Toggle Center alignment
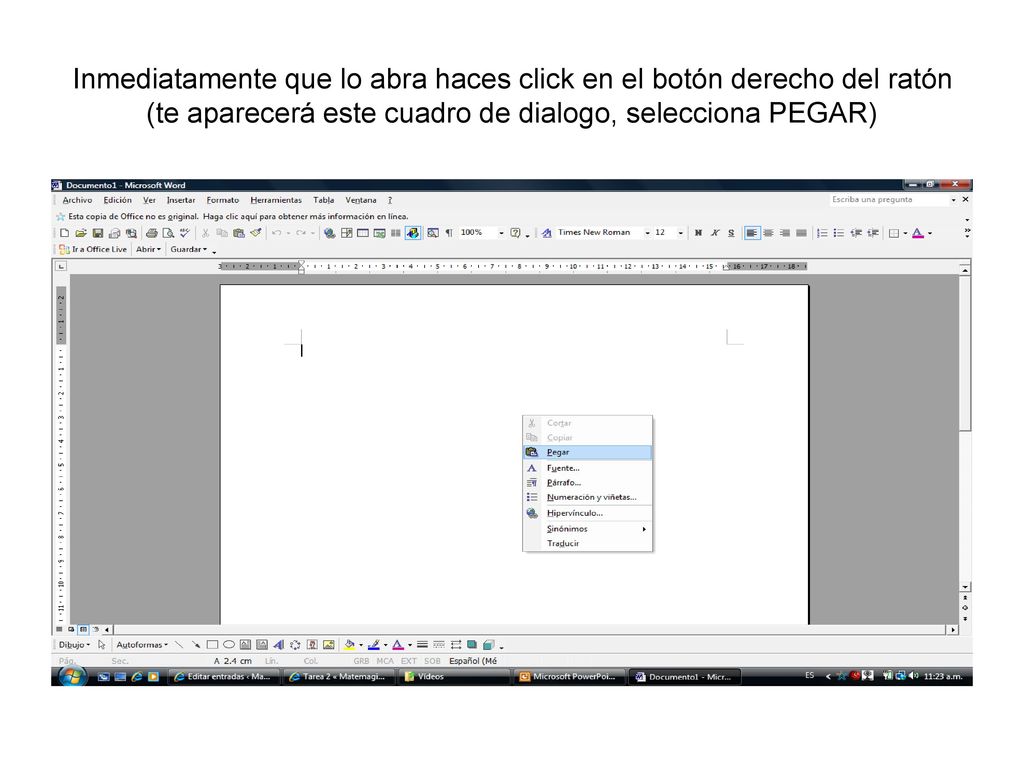The height and width of the screenshot is (768, 1024). click(769, 233)
